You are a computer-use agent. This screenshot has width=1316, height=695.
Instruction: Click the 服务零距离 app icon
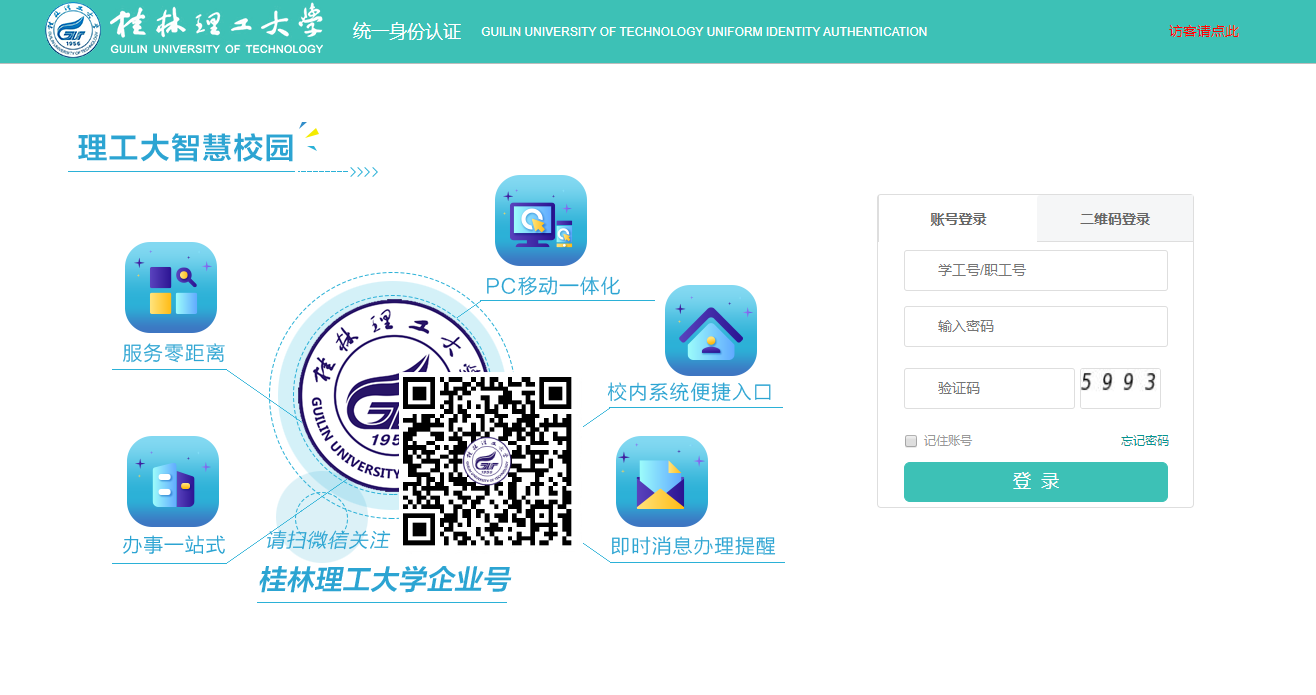click(x=171, y=287)
